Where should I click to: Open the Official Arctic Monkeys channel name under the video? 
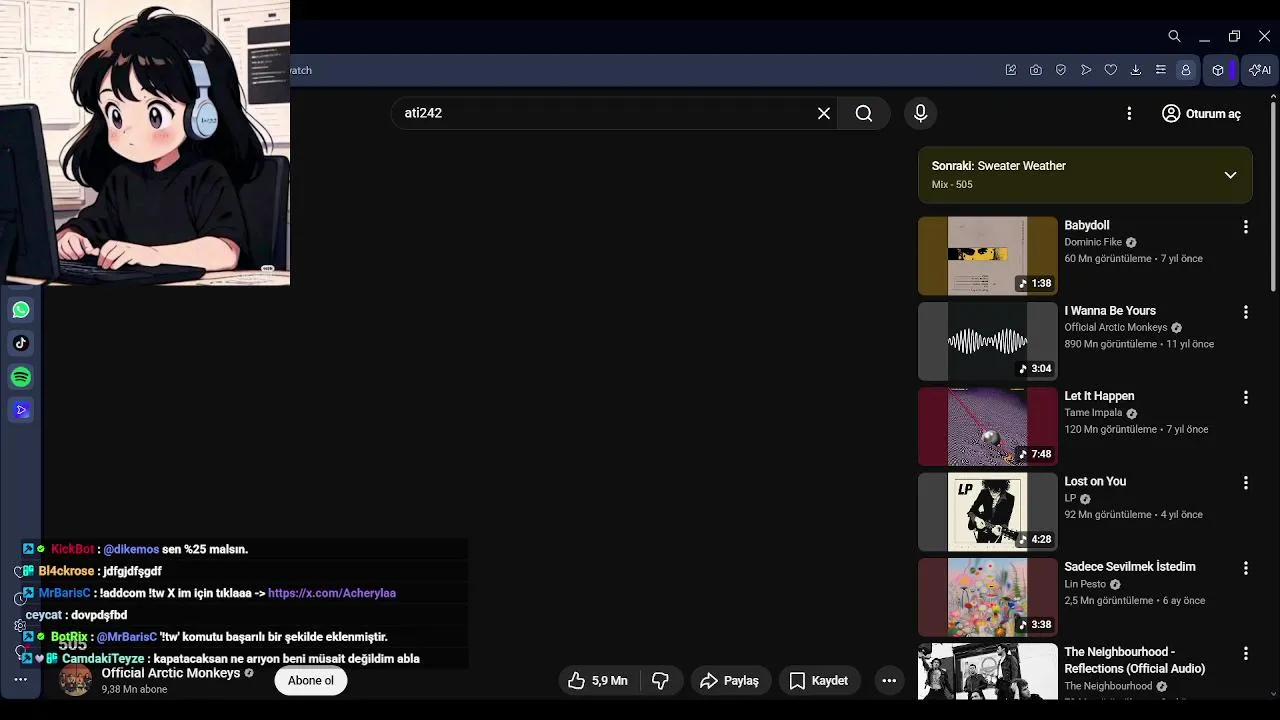click(x=171, y=673)
